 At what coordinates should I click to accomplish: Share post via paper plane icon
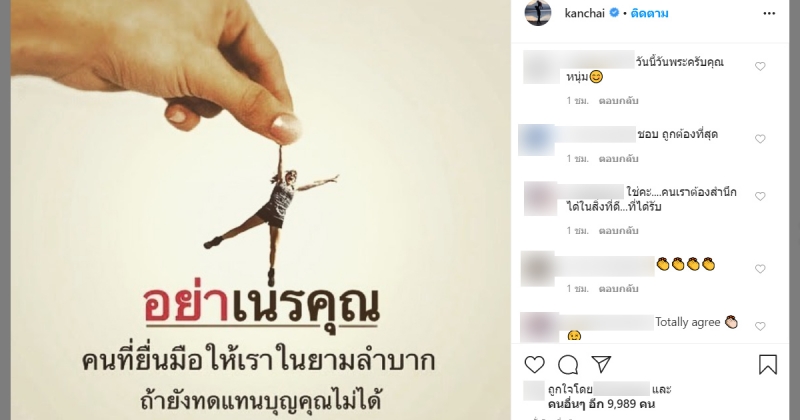pyautogui.click(x=602, y=364)
